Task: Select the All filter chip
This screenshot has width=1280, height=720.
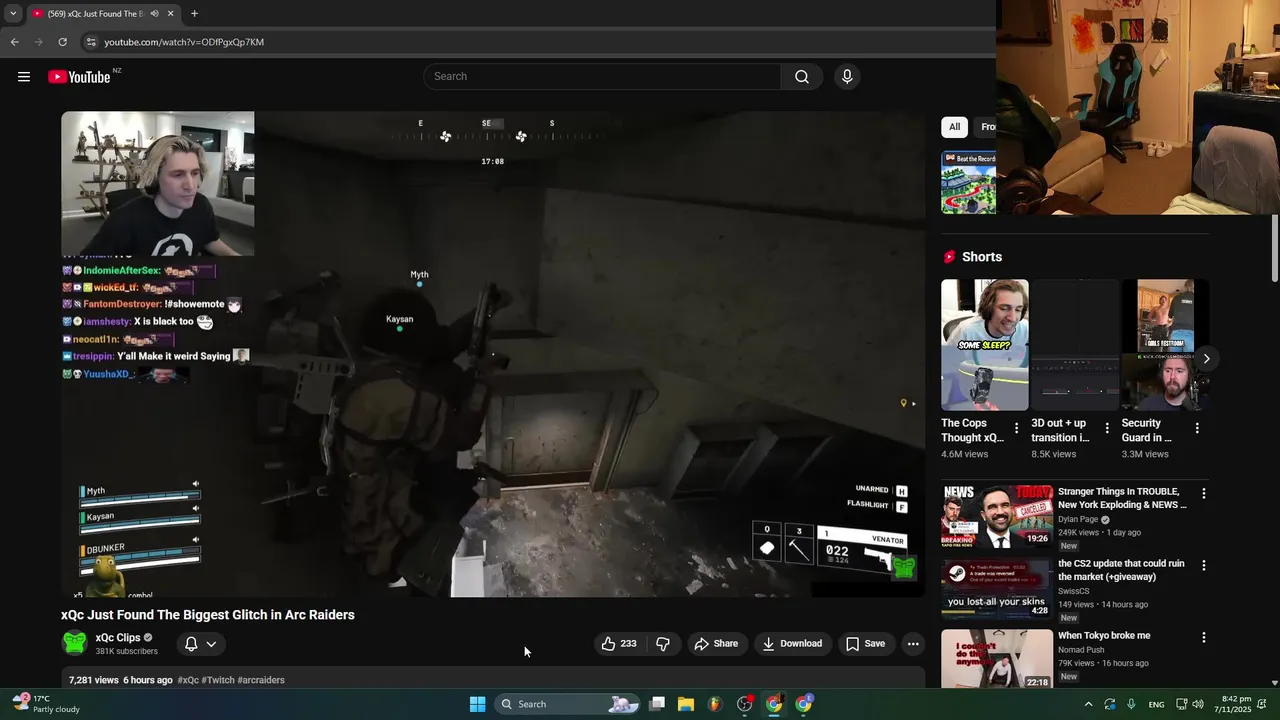Action: pyautogui.click(x=954, y=127)
